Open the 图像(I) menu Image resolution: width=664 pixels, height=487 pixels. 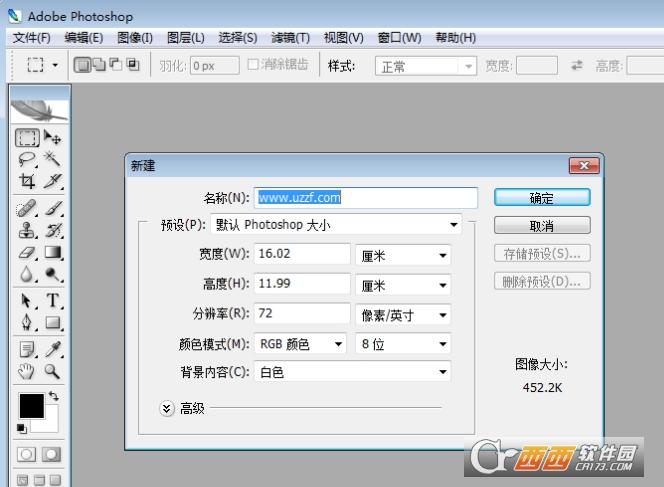pos(135,38)
